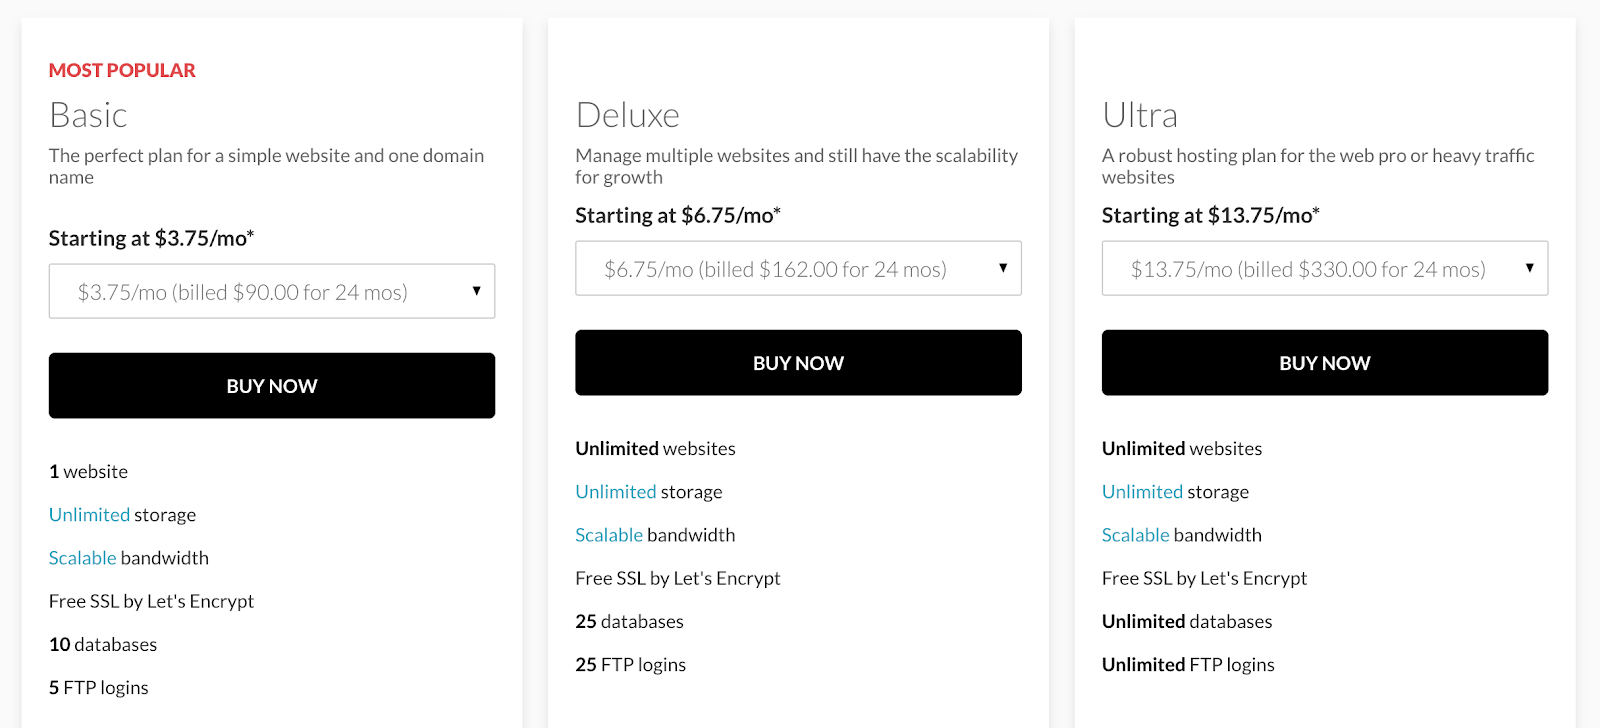The height and width of the screenshot is (728, 1600).
Task: Click the Basic plan heading
Action: tap(88, 116)
